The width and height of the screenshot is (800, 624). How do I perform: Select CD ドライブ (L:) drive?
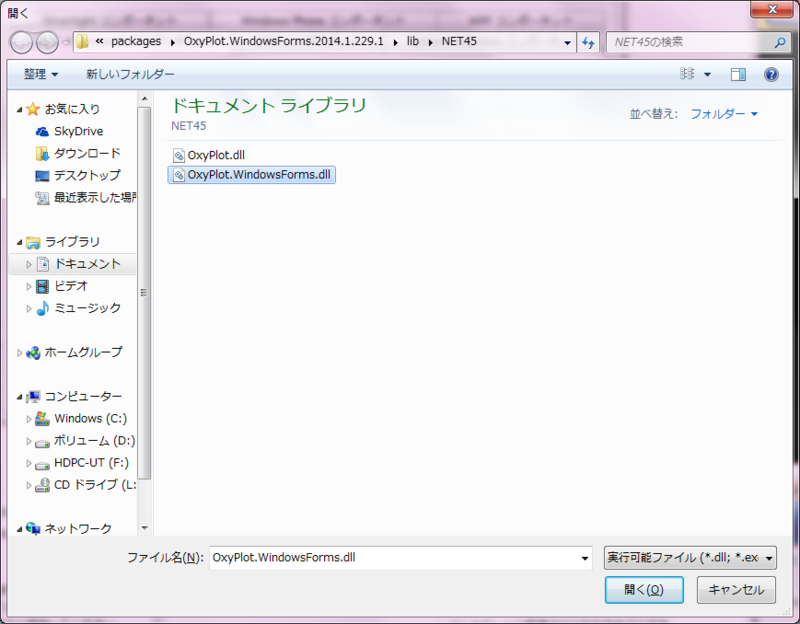click(x=95, y=485)
